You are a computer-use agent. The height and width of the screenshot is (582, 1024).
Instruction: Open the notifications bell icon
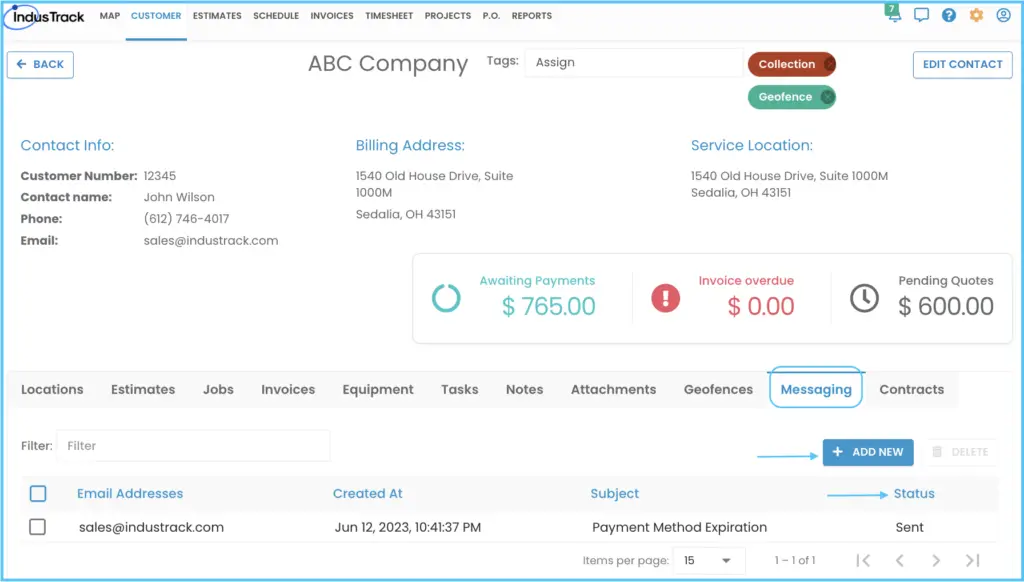point(893,14)
